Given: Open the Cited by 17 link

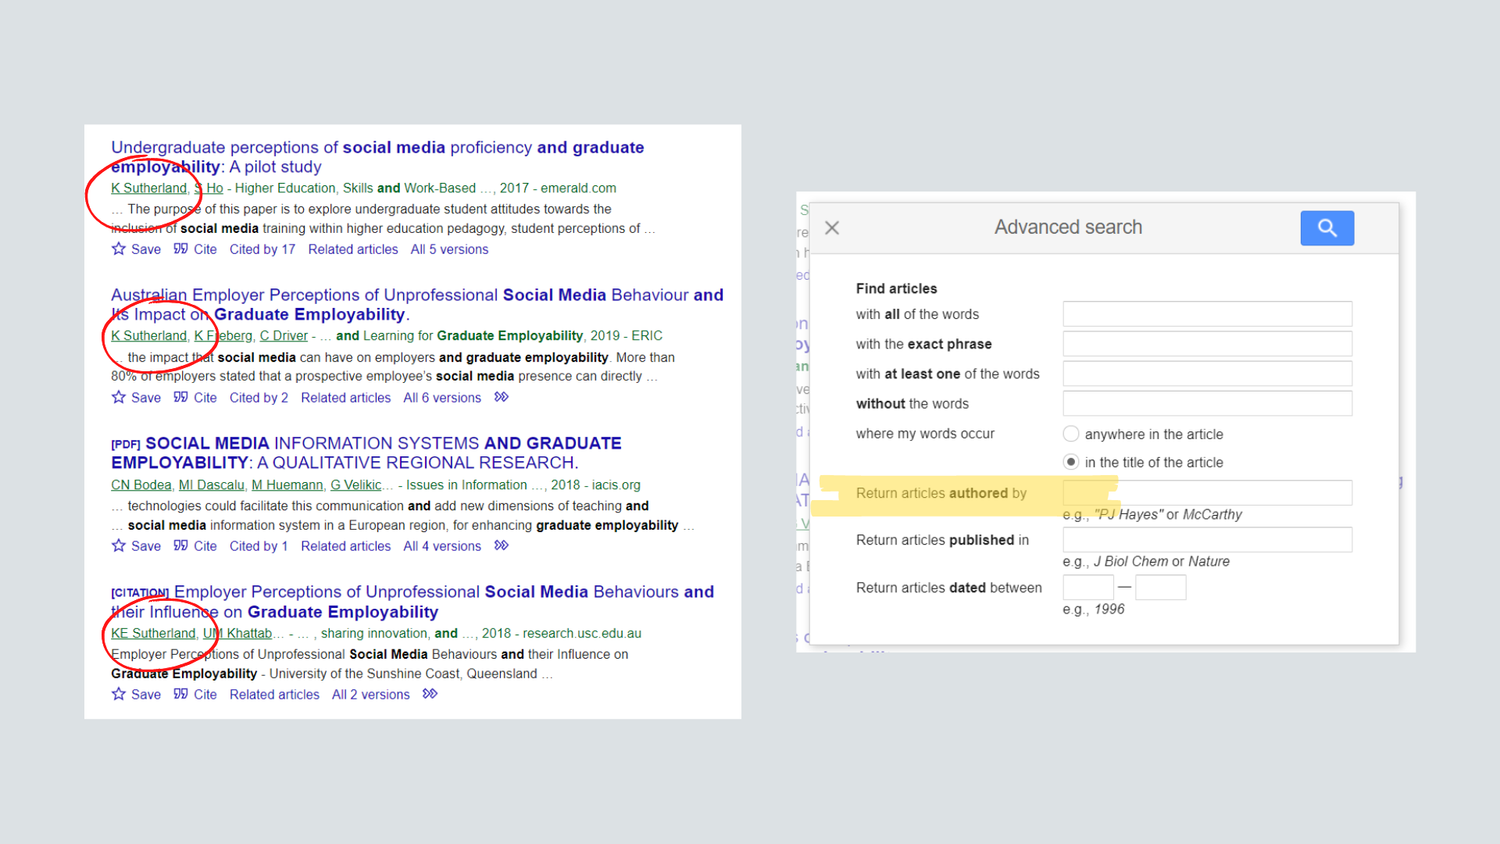Looking at the screenshot, I should click(x=262, y=249).
